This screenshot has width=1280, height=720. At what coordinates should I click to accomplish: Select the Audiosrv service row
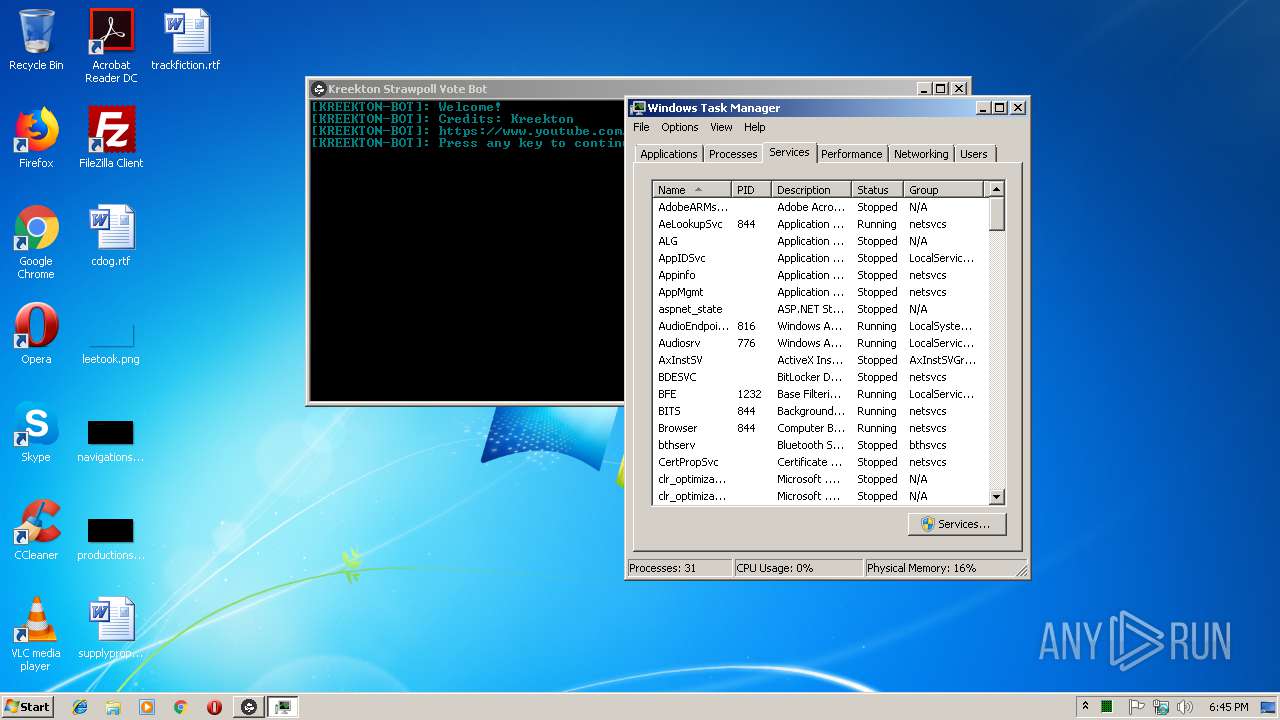(x=820, y=343)
